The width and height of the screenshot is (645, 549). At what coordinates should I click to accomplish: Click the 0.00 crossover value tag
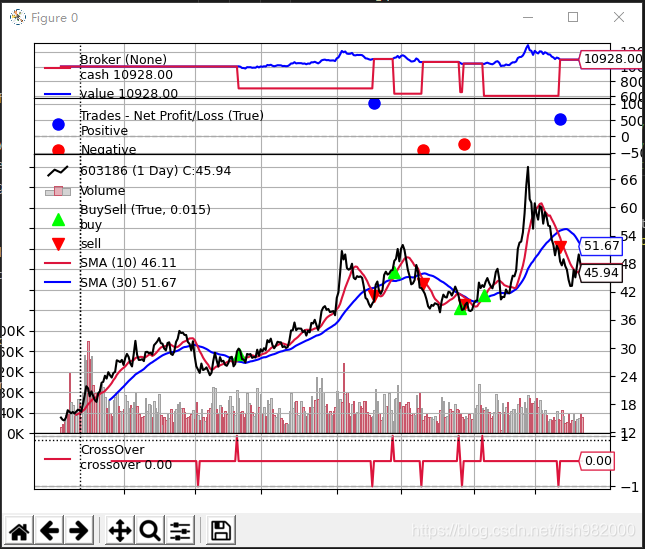click(x=597, y=461)
